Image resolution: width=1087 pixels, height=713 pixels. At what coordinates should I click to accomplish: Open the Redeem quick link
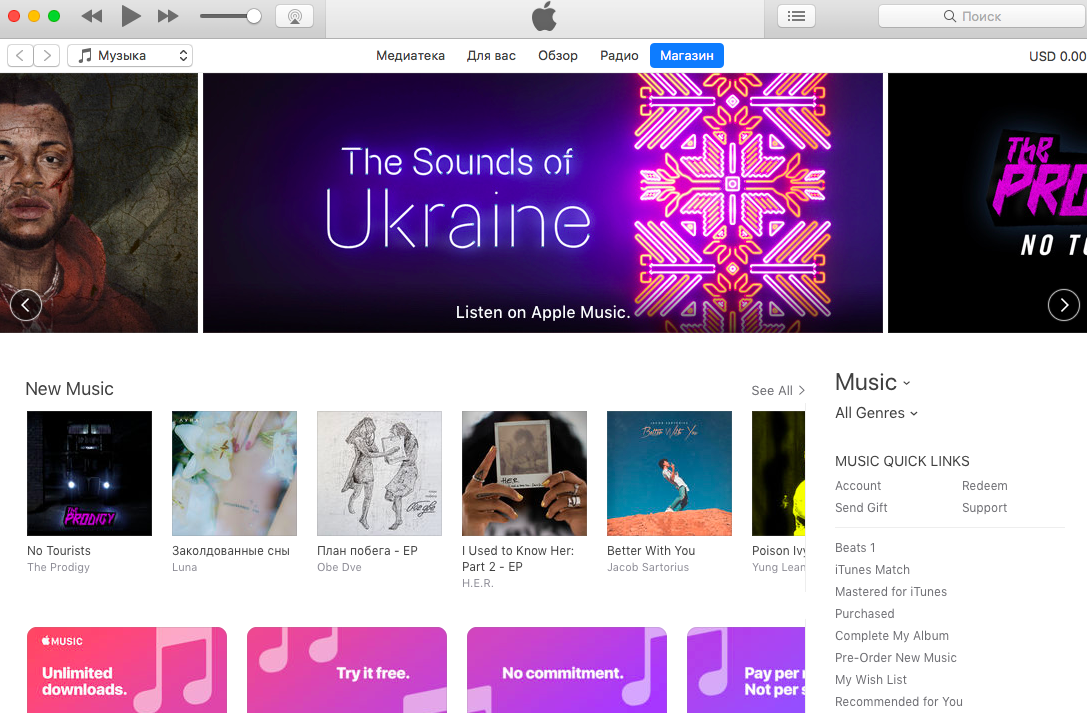coord(984,486)
